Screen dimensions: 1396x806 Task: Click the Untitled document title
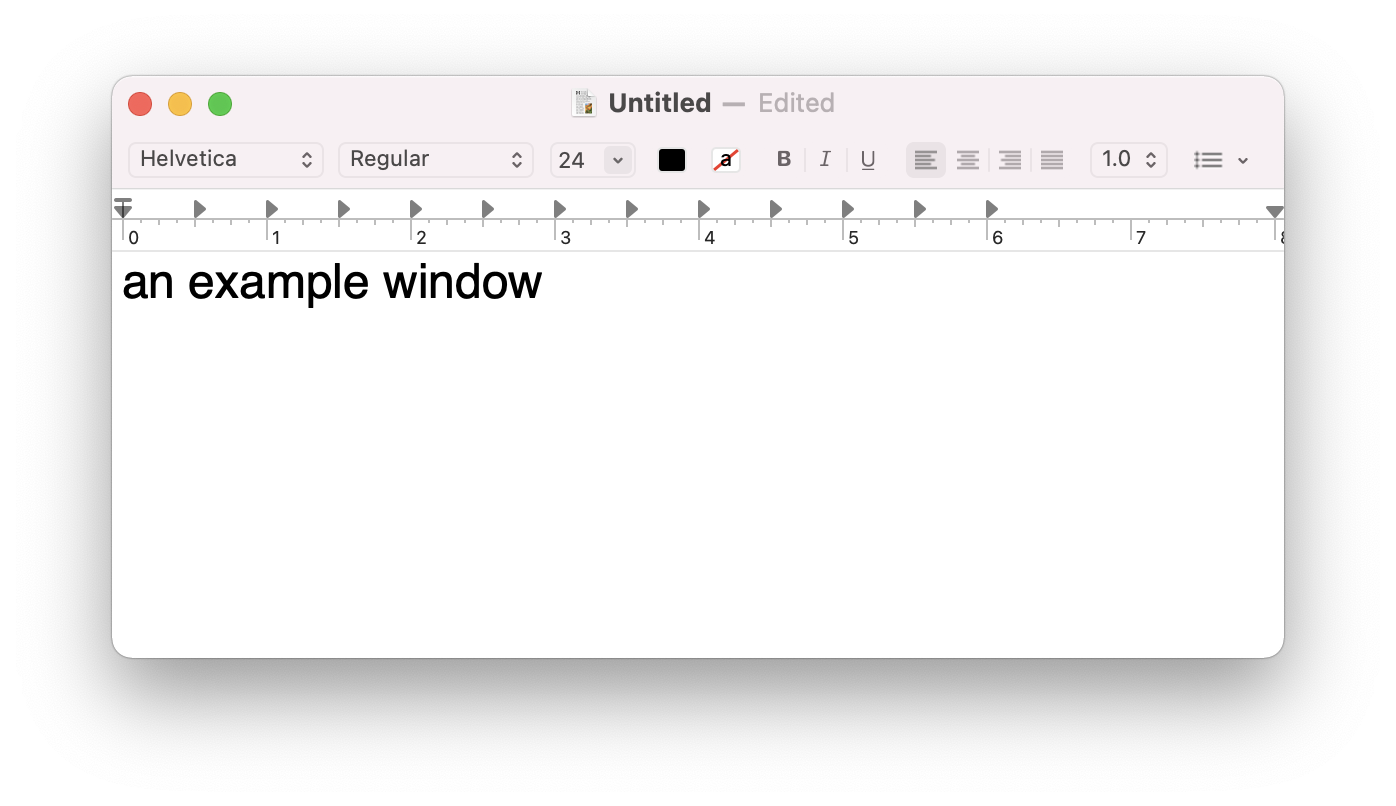pos(660,103)
